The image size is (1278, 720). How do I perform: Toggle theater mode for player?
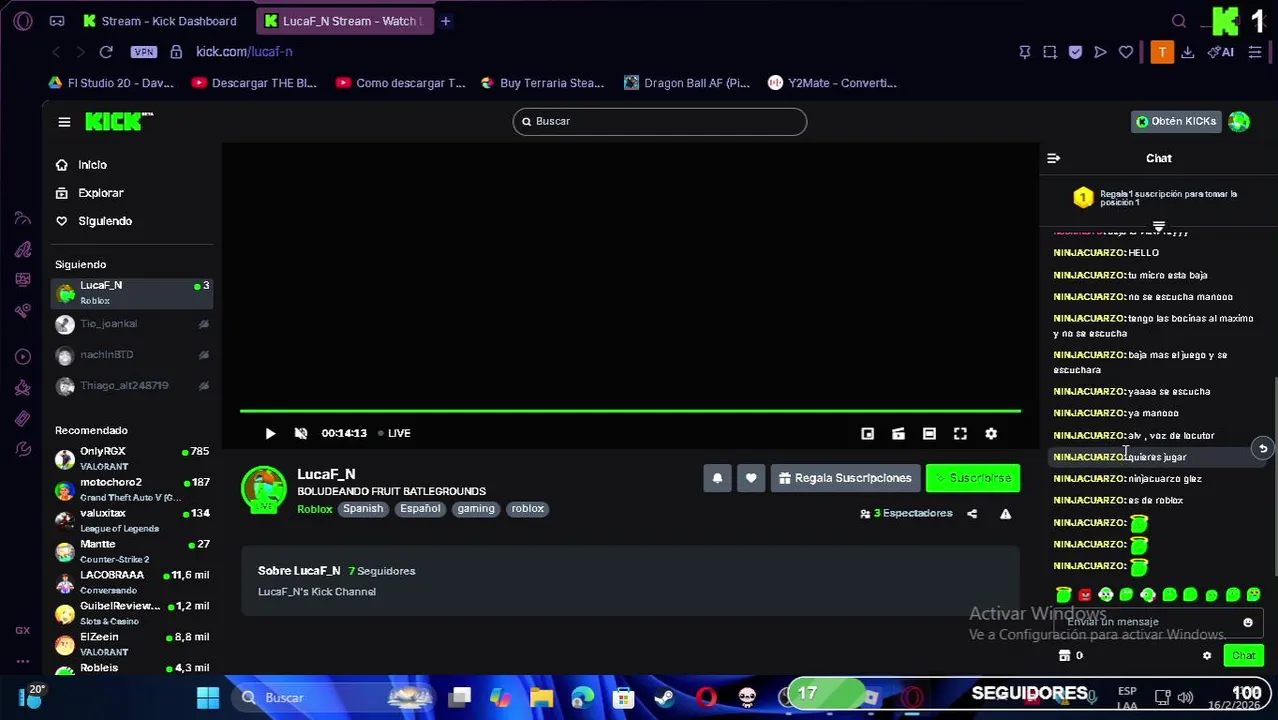point(929,433)
